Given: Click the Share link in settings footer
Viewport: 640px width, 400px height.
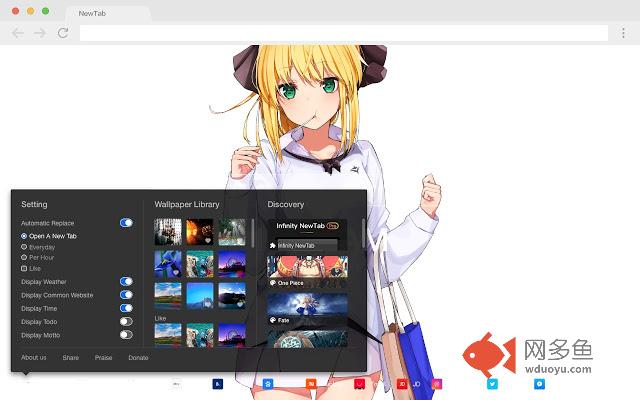Looking at the screenshot, I should [71, 358].
